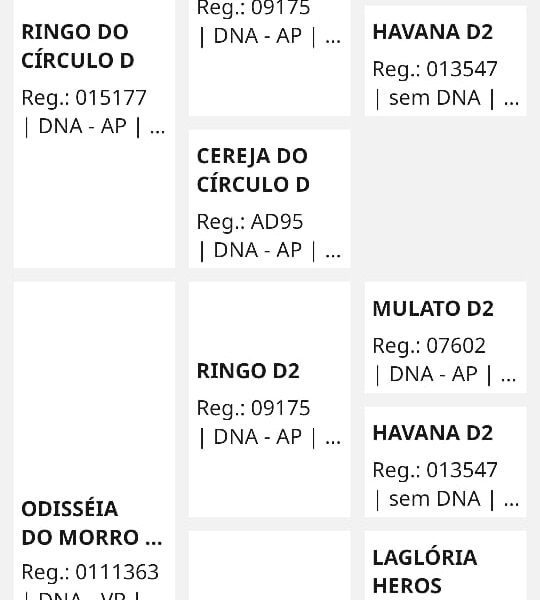540x600 pixels.
Task: Select CEREJA DO CÍRCULO D card
Action: (269, 199)
